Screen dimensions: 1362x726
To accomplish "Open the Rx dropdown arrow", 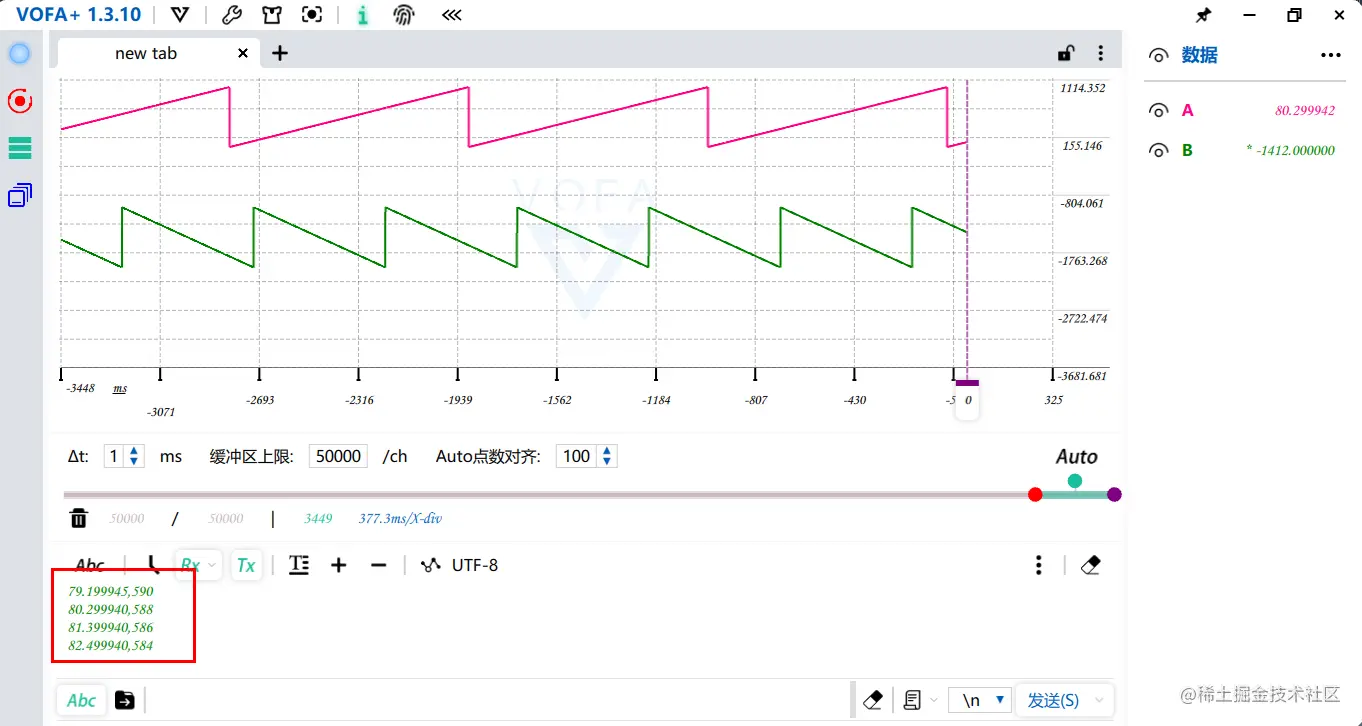I will (x=212, y=565).
